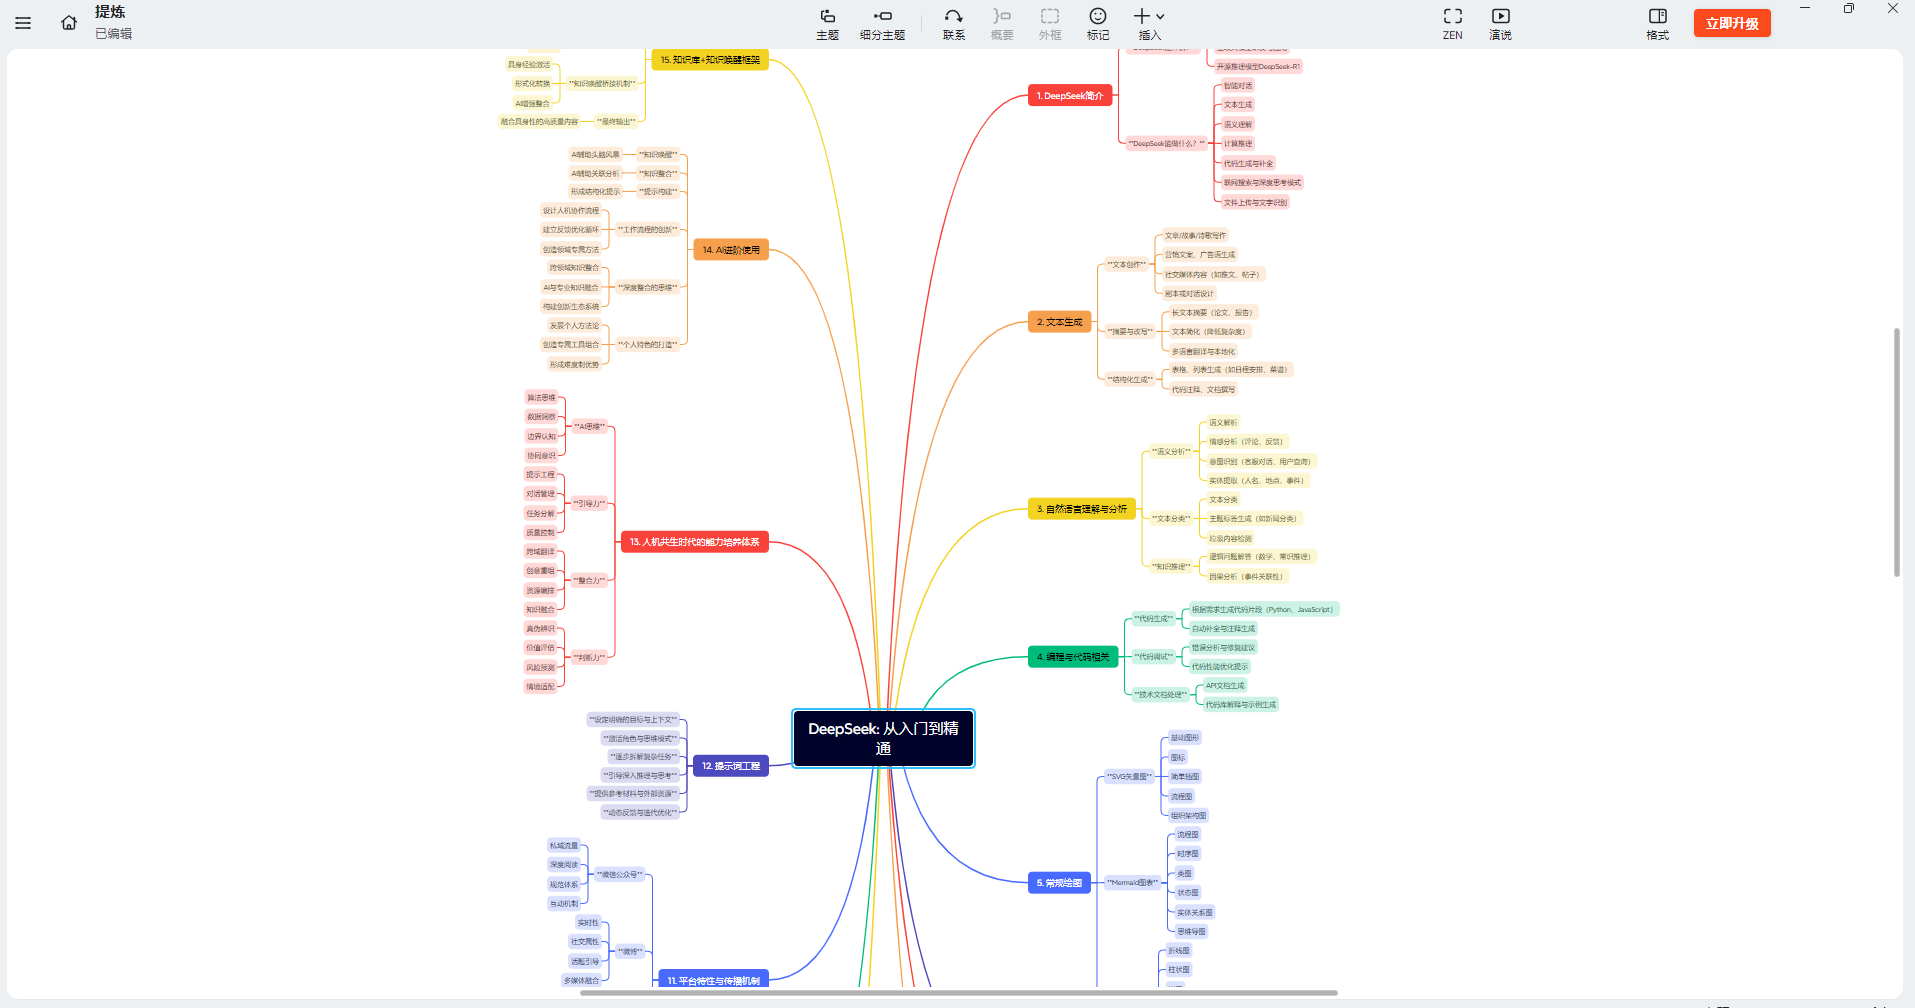Viewport: 1915px width, 1008px height.
Task: Click the horizontal scrollbar thumb
Action: 958,993
